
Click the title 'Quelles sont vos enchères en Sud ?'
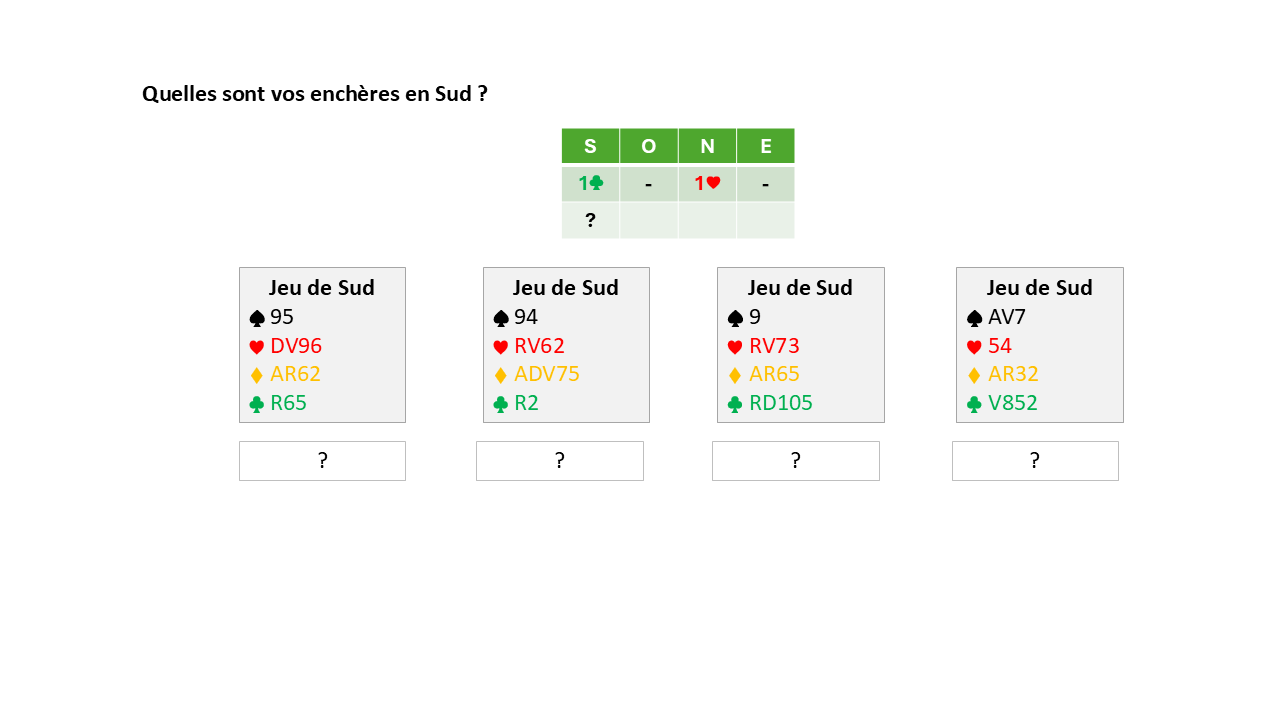coord(315,94)
